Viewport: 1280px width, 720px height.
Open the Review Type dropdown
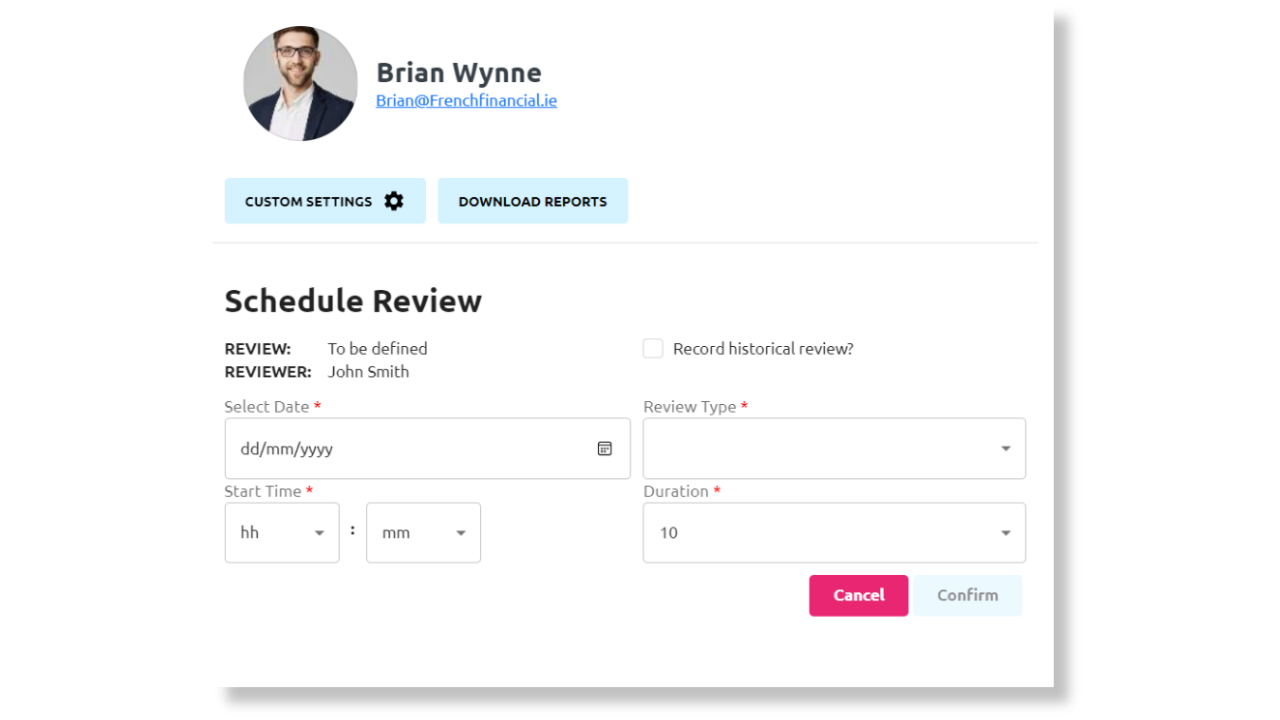834,448
